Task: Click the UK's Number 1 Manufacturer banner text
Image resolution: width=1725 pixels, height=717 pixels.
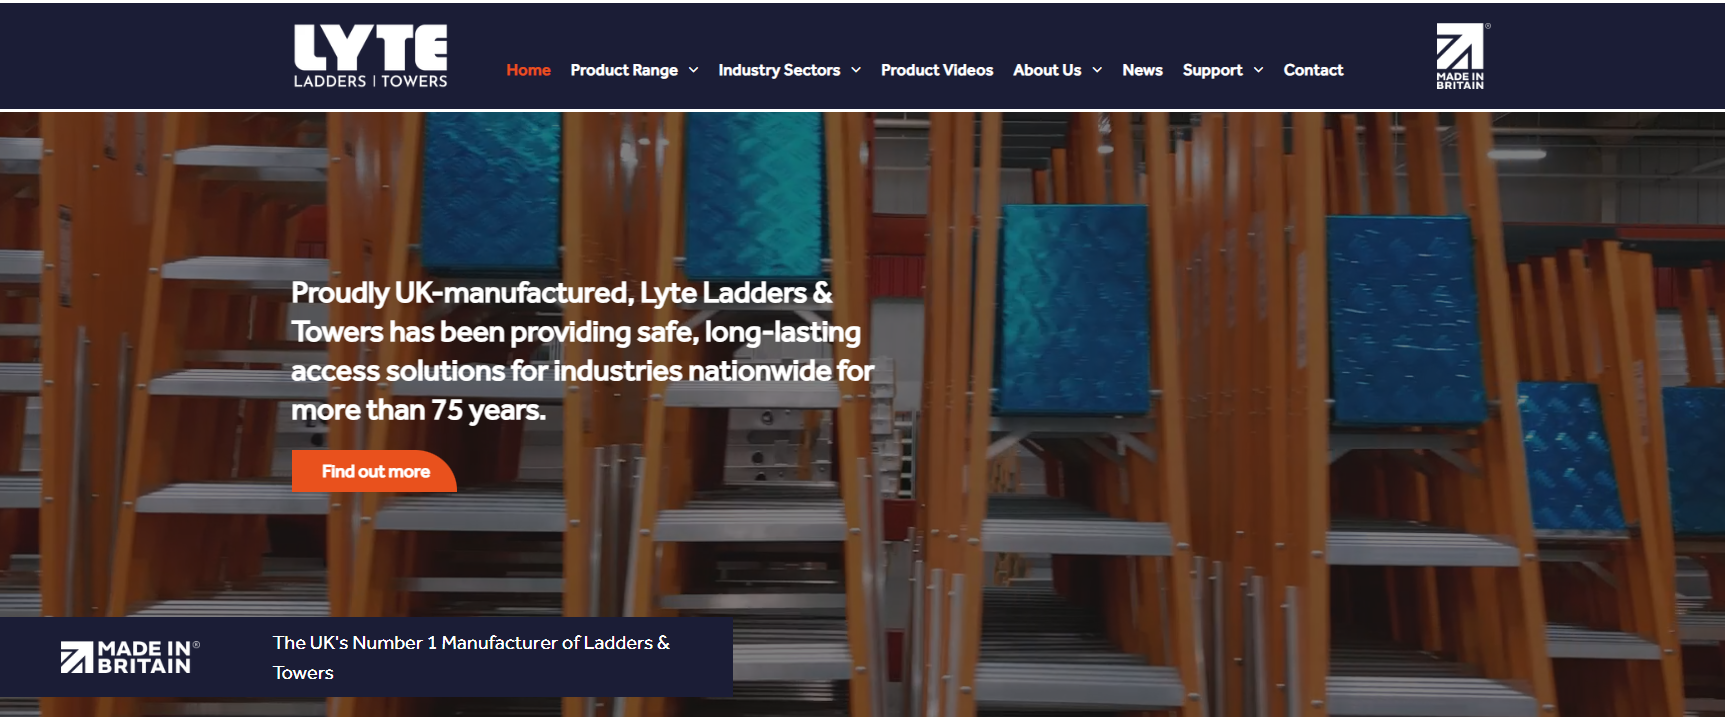Action: tap(471, 657)
